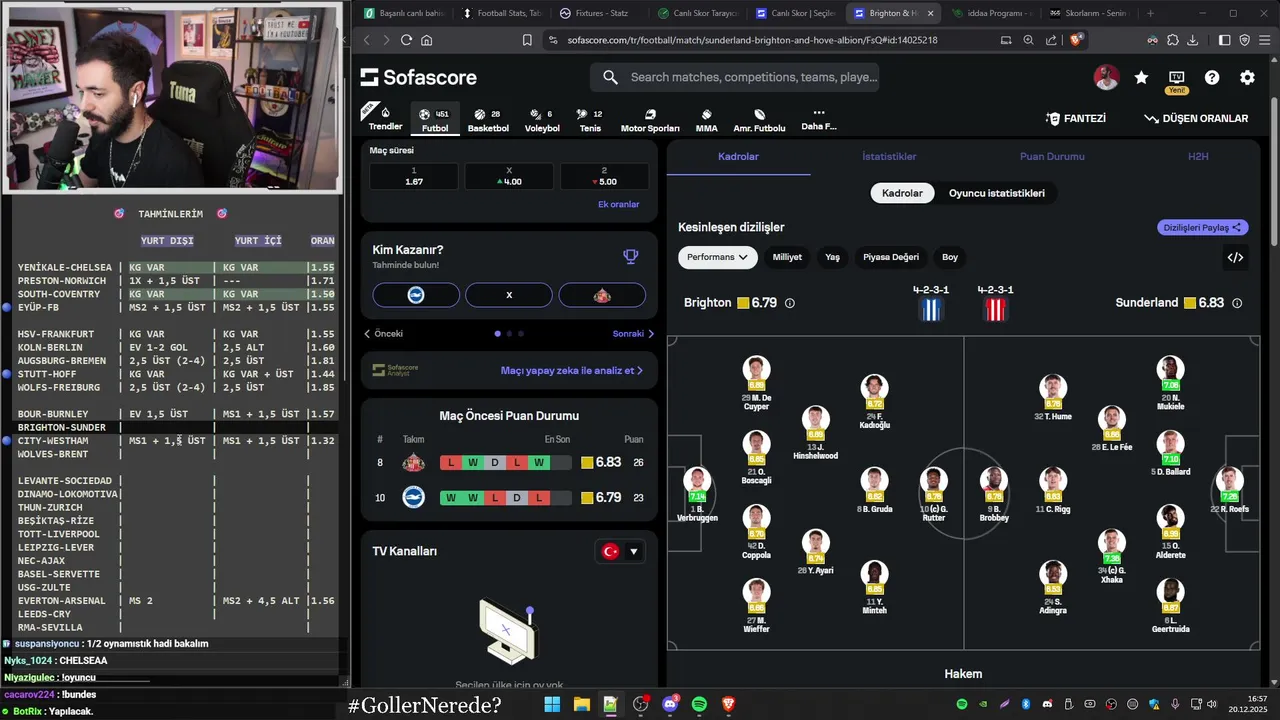
Task: Switch to Fixtures - Statz browser tab
Action: (x=594, y=13)
